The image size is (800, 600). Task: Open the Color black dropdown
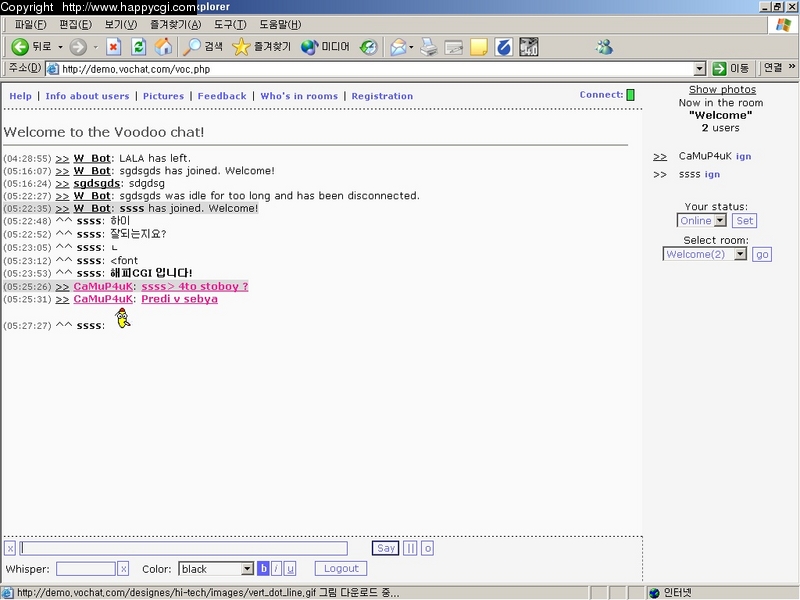(247, 568)
